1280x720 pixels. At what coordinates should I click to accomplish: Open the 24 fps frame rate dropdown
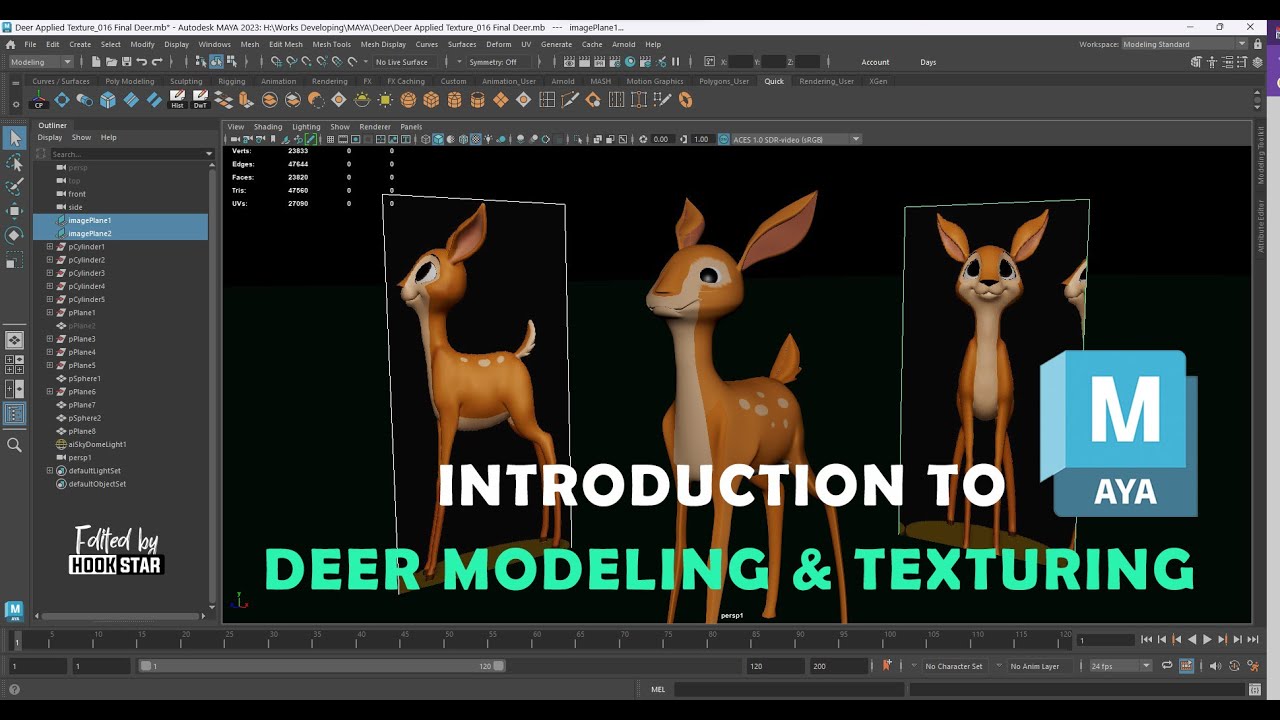1120,666
